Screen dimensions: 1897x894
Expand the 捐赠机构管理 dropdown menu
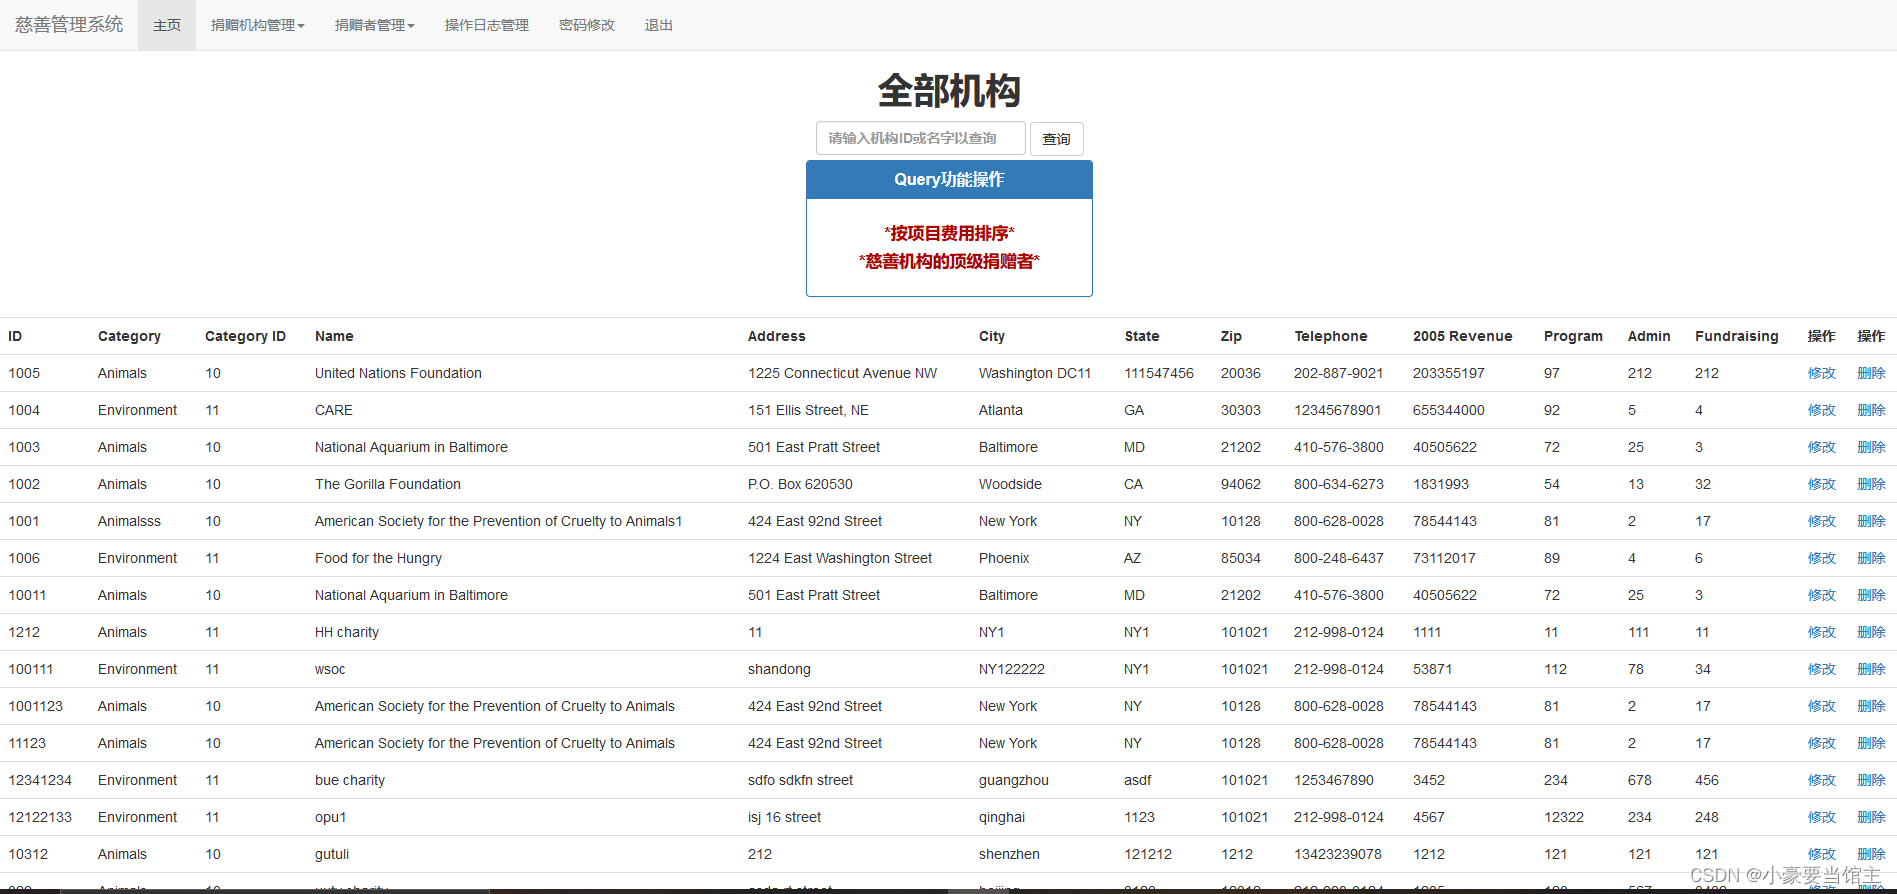coord(257,25)
